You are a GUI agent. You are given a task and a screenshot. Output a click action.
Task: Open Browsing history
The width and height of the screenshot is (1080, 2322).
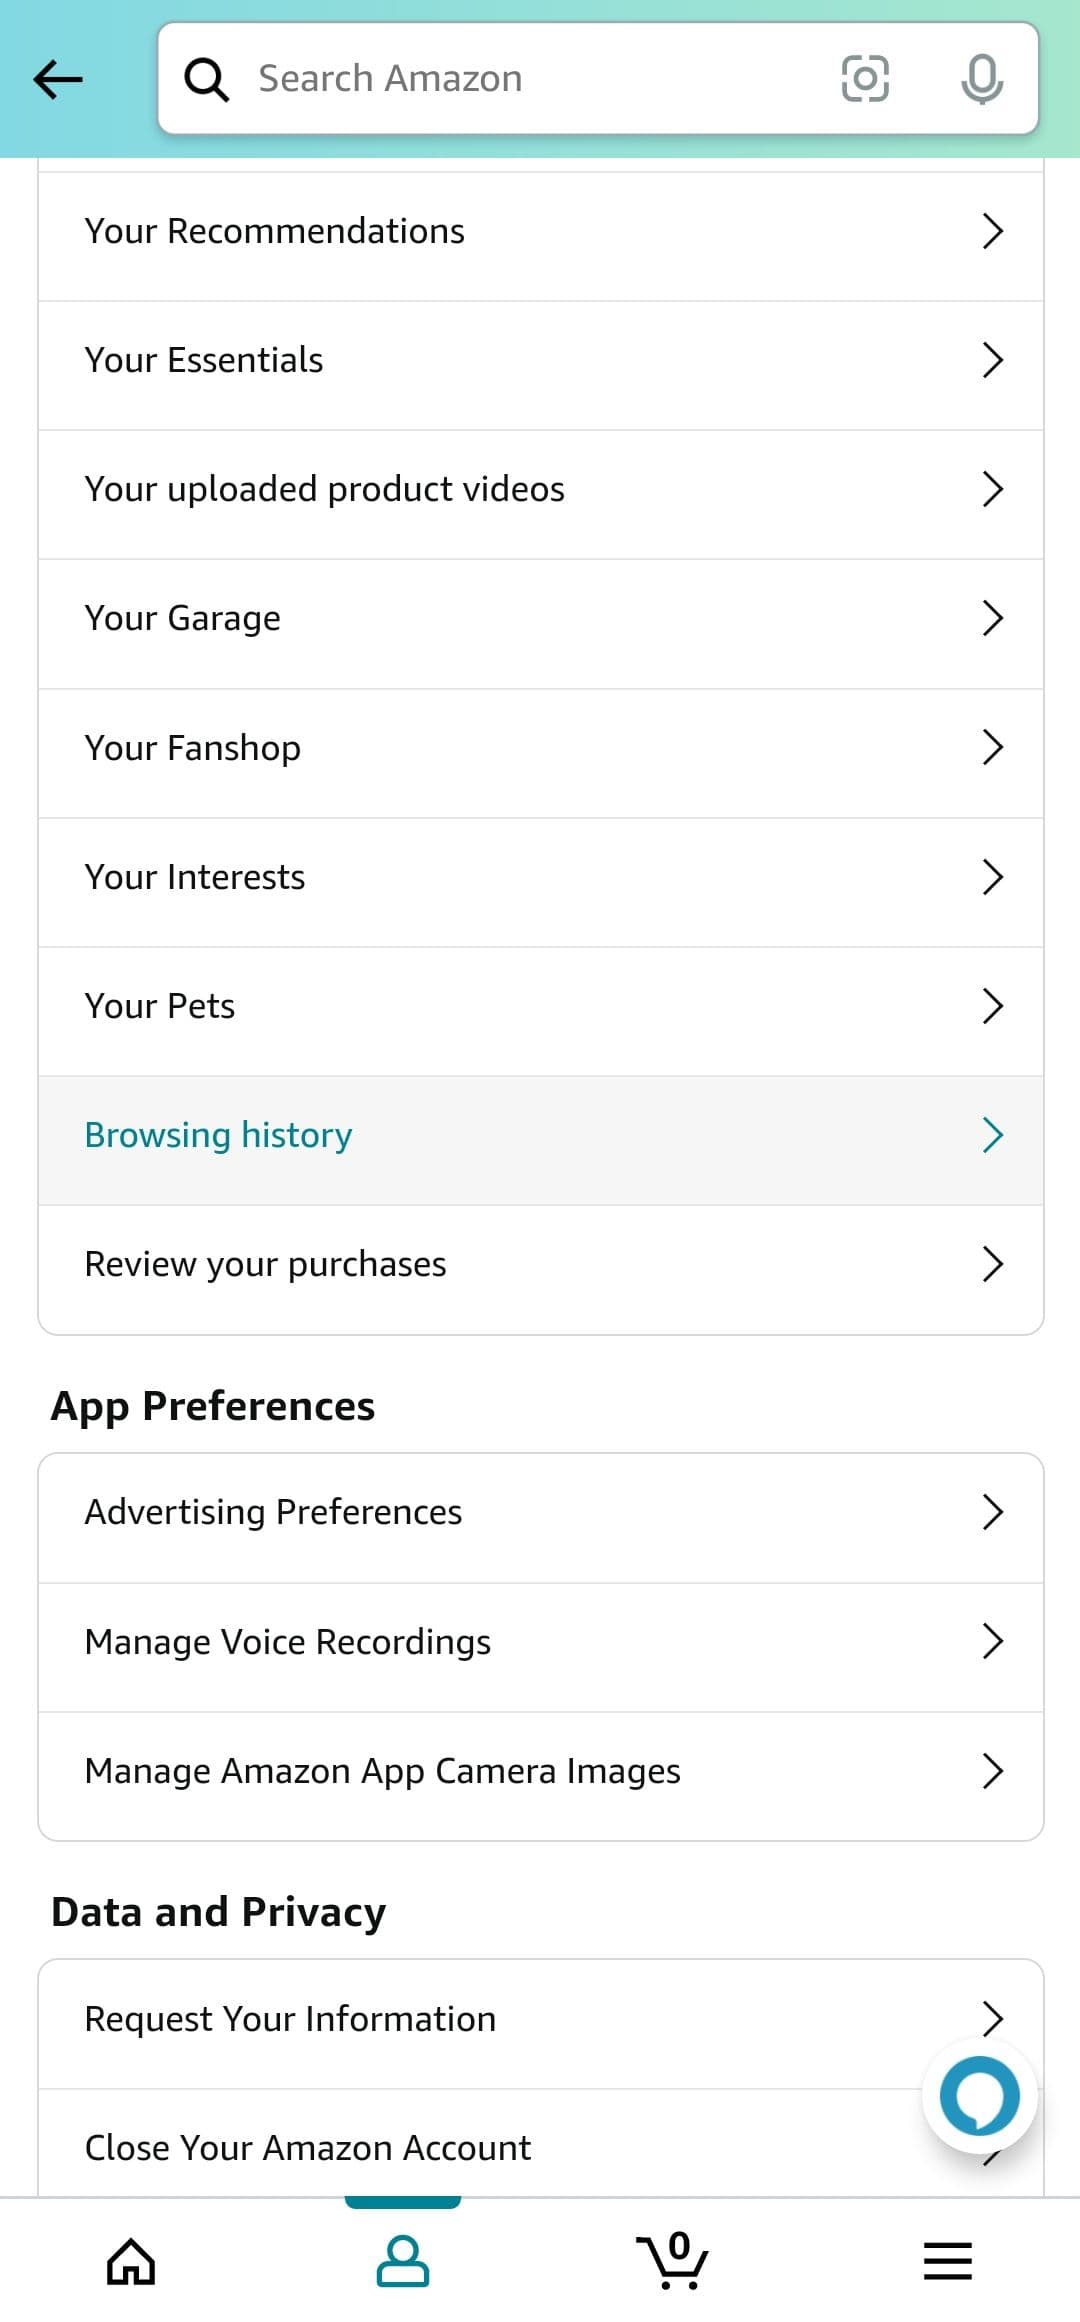coord(218,1136)
